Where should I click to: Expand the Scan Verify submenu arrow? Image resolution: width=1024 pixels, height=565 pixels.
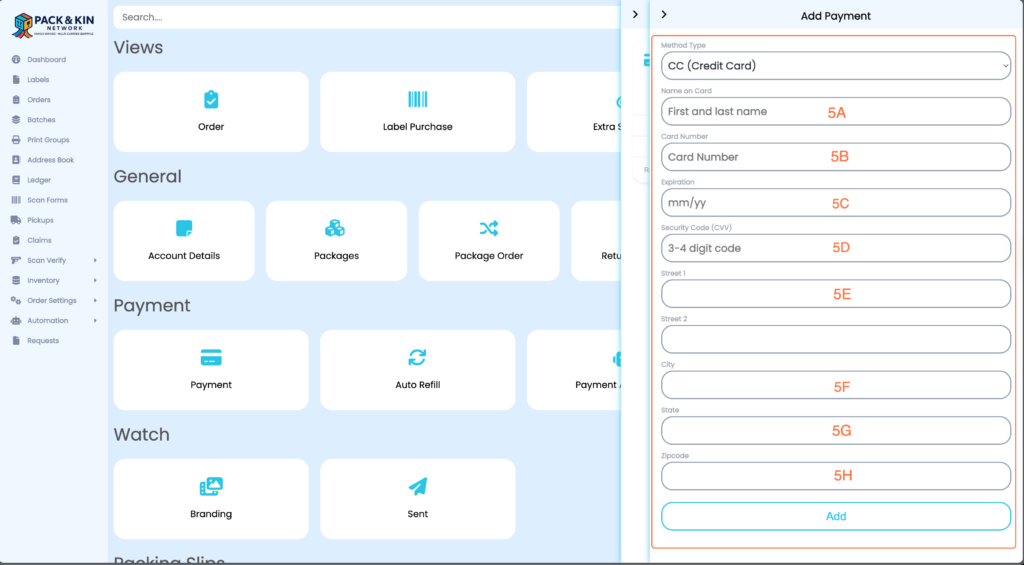(95, 261)
